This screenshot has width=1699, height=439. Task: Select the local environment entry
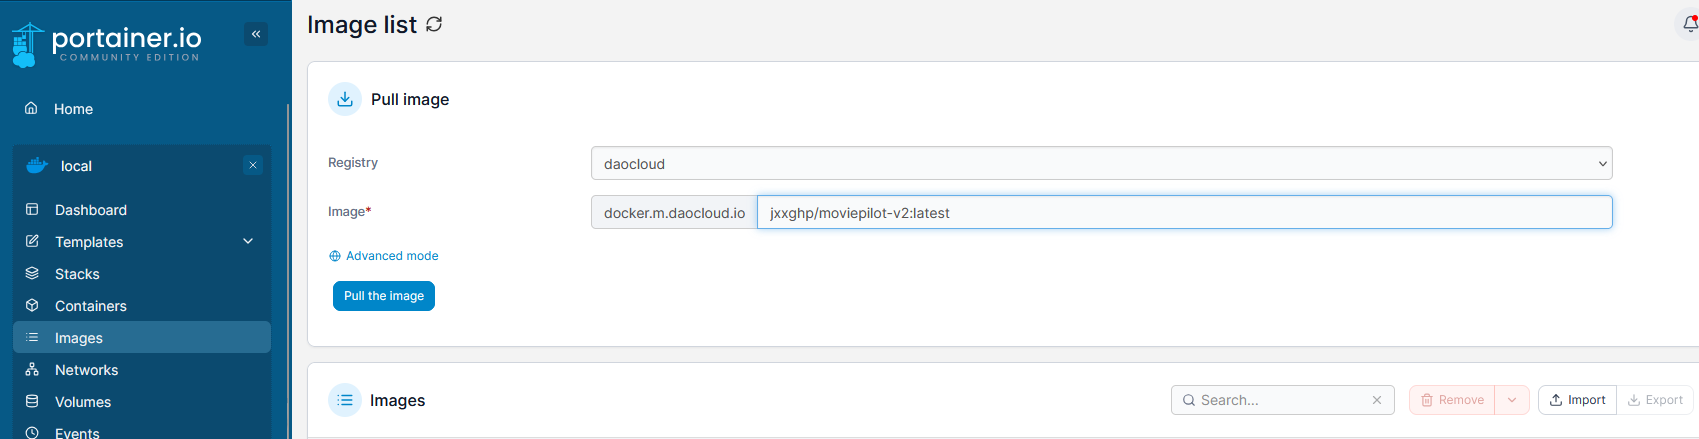pos(76,166)
